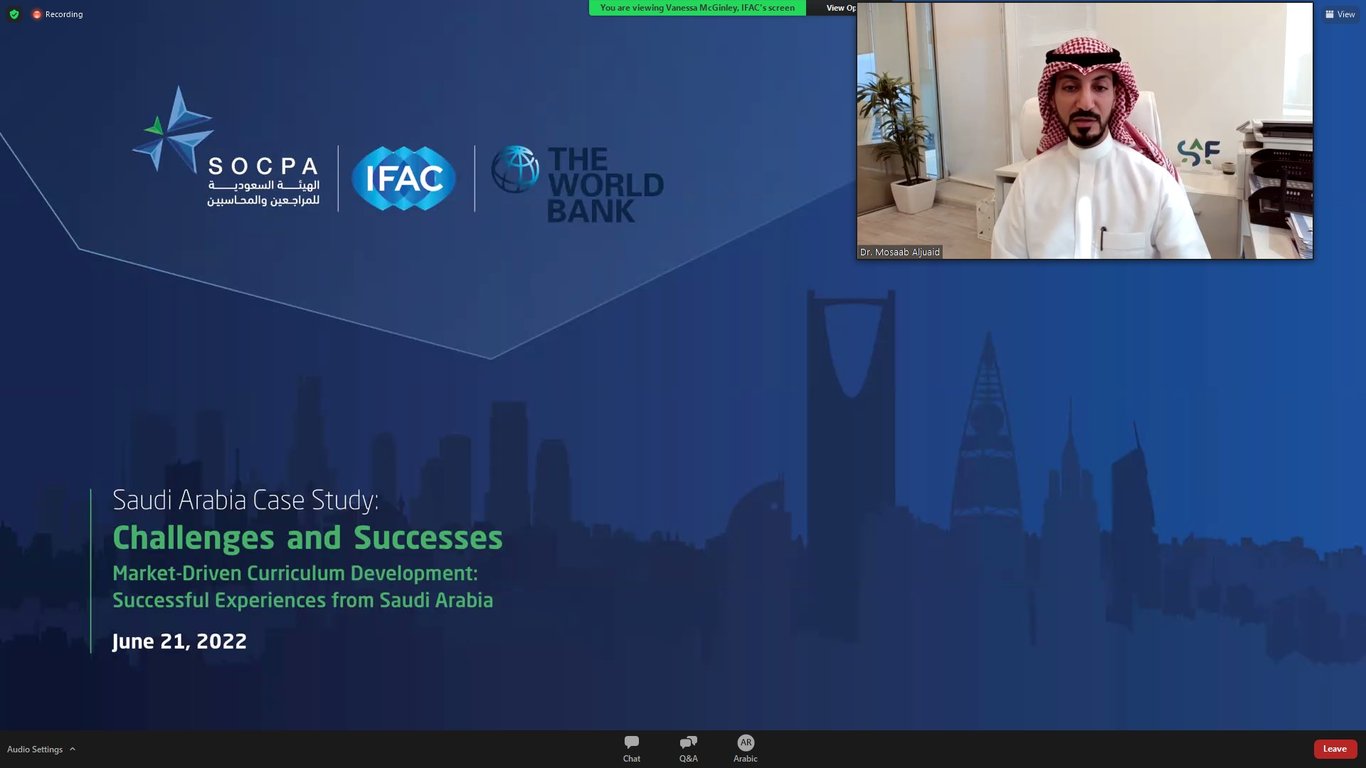Expand View Options dropdown
The width and height of the screenshot is (1366, 768).
[840, 8]
